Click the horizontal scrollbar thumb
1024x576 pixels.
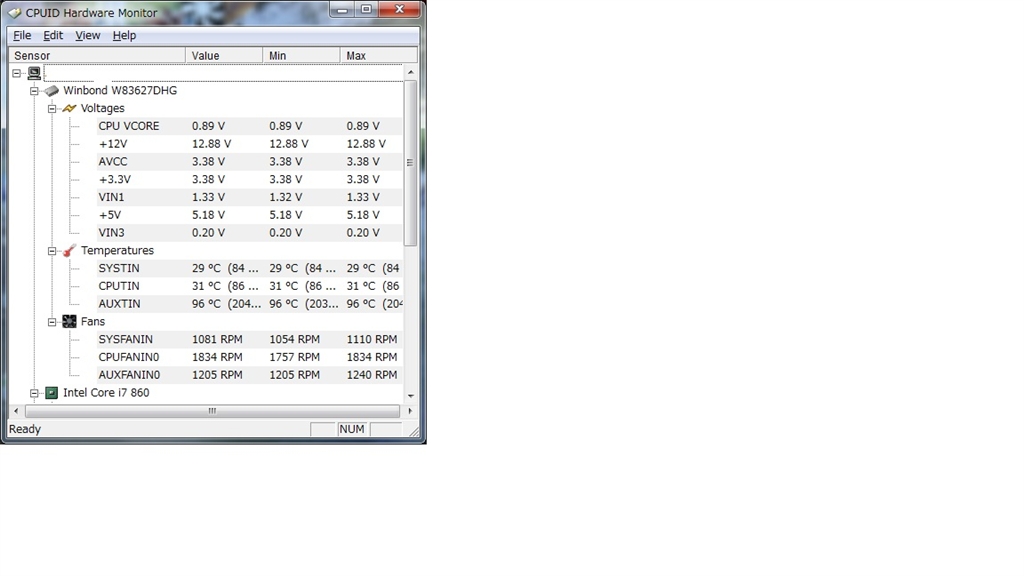(212, 411)
